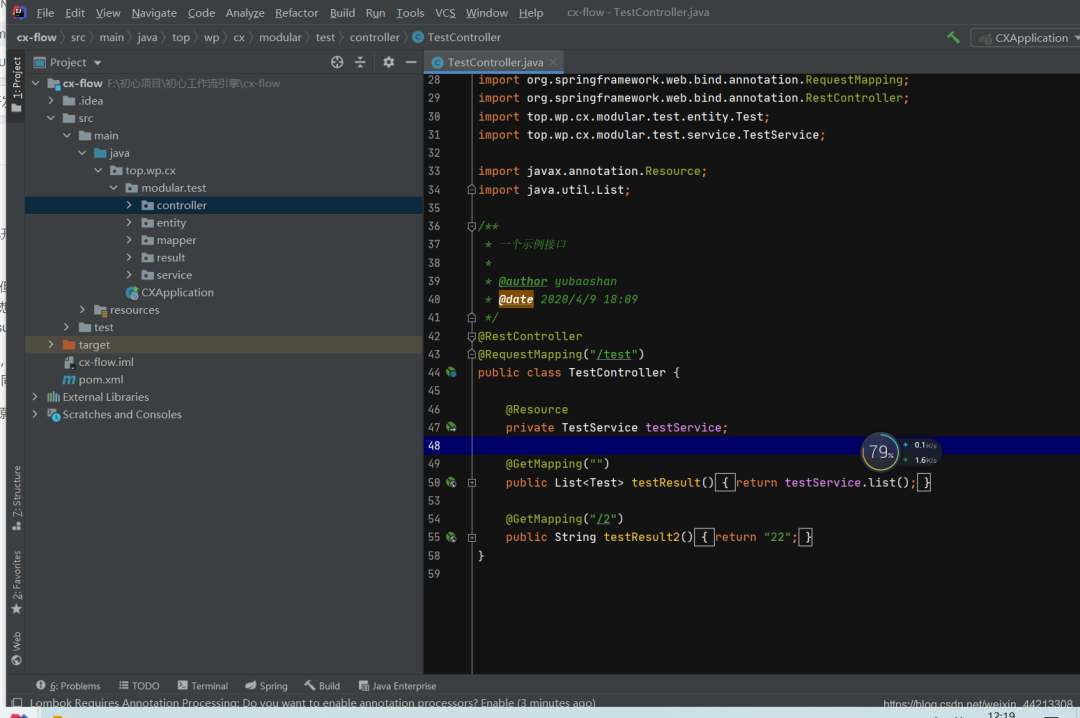Expand the entity package folder
Screen dimensions: 1080x718
click(x=130, y=223)
